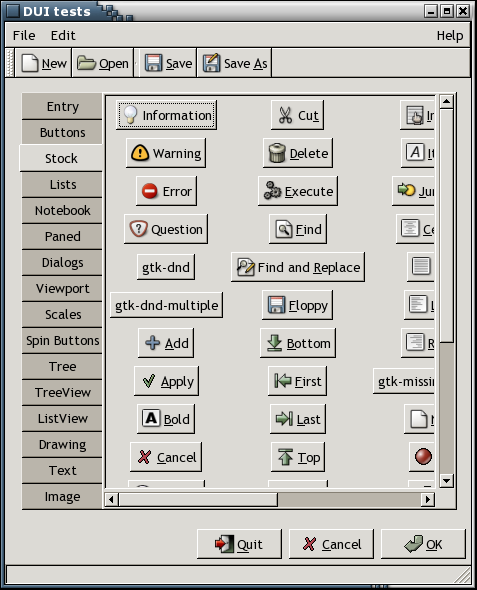Viewport: 477px width, 590px height.
Task: Click the Cut scissors stock button
Action: tap(298, 115)
